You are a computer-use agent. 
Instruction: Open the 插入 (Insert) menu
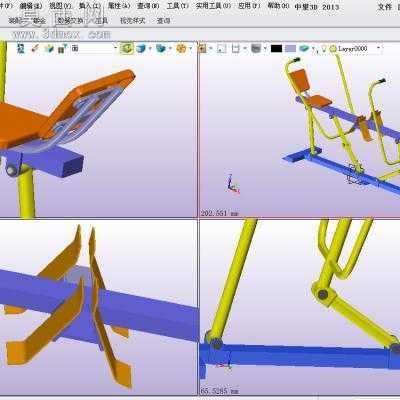click(x=90, y=6)
